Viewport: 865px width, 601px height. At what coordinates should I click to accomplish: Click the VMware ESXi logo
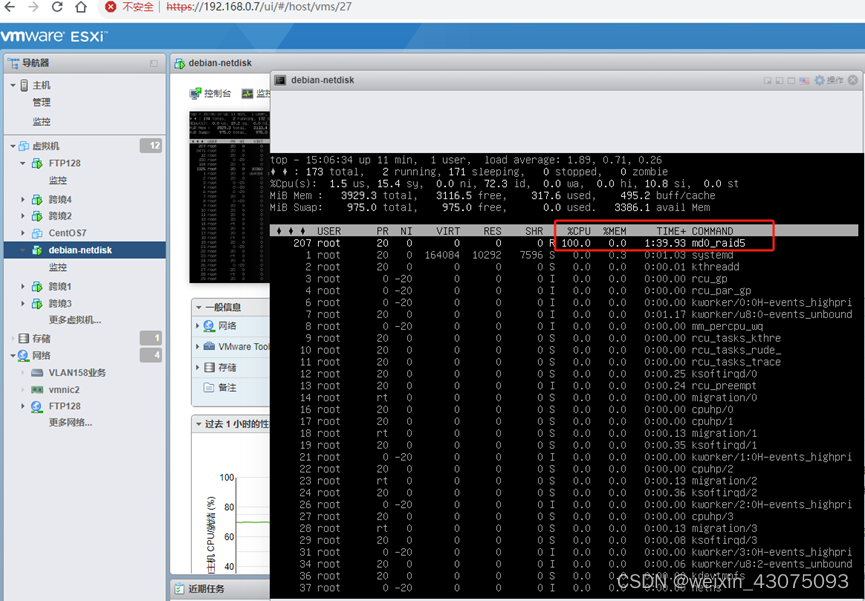point(54,36)
